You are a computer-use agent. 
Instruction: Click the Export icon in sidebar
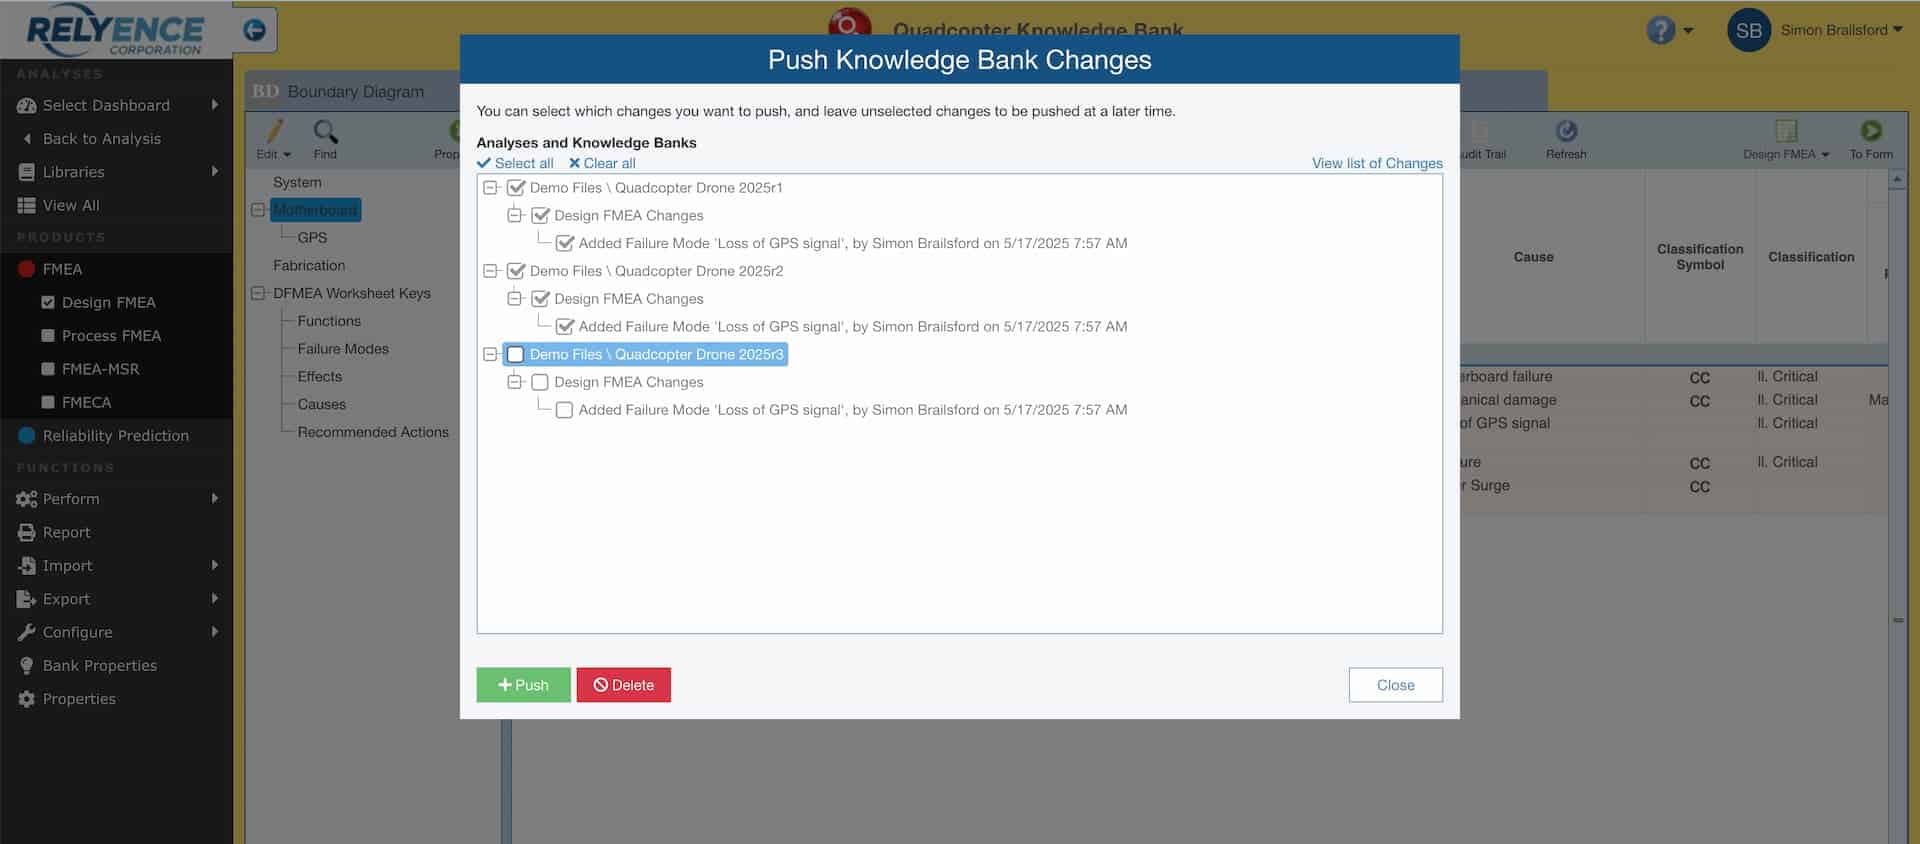[x=27, y=599]
